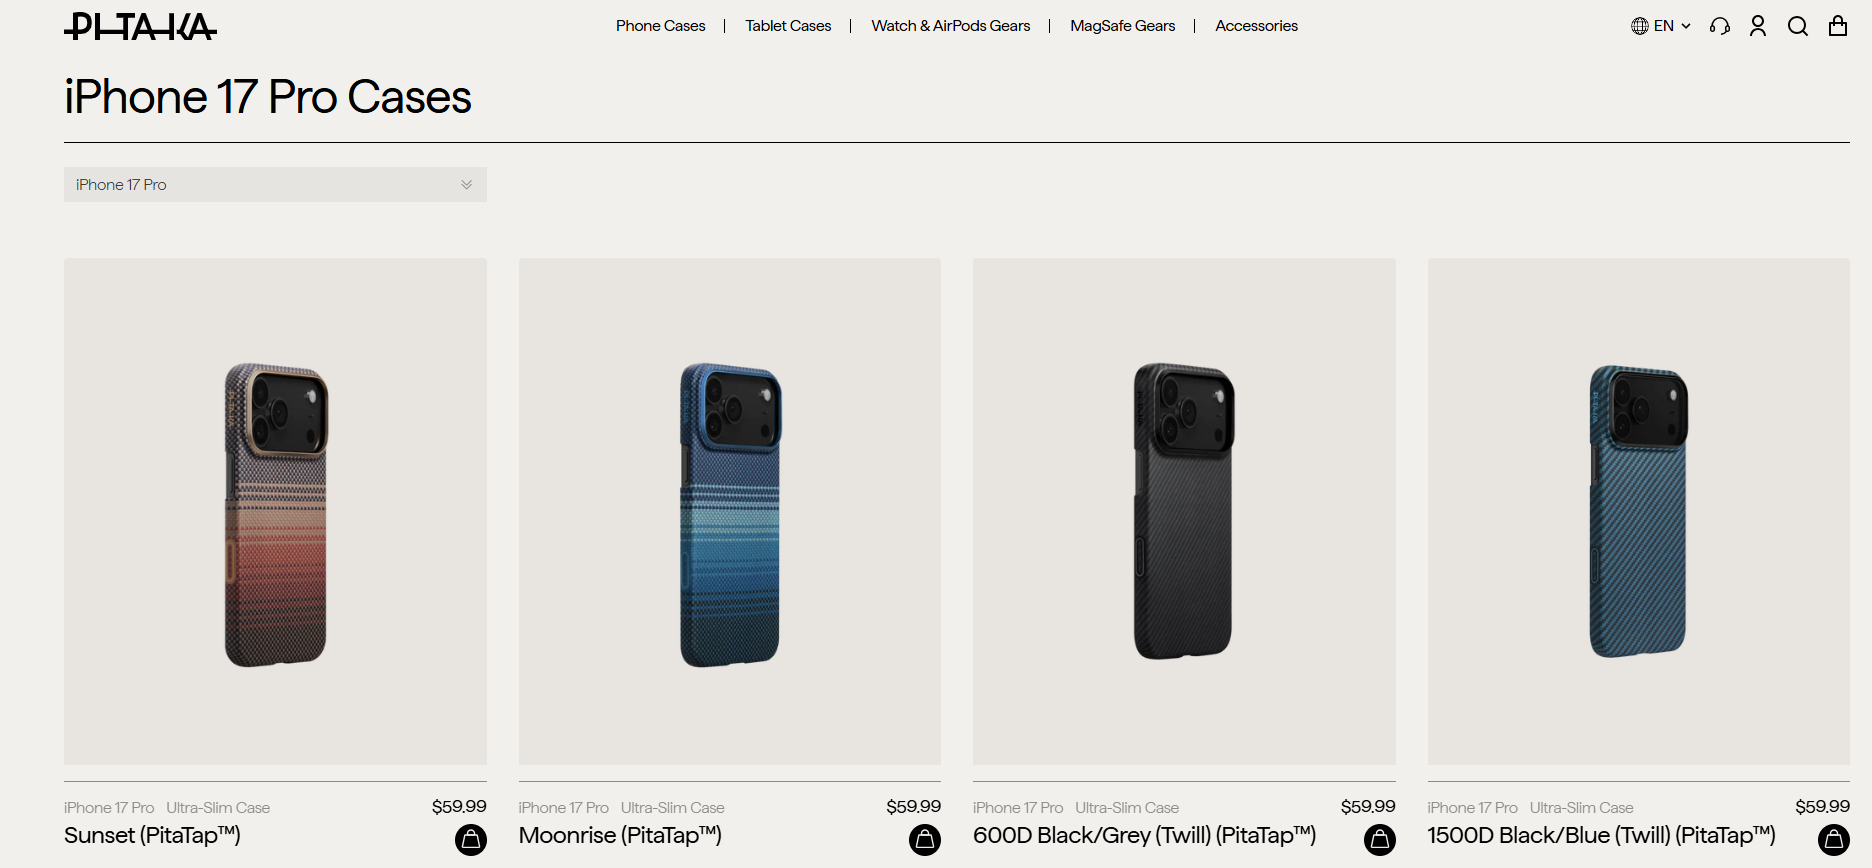Open the customer support headset icon
Image resolution: width=1872 pixels, height=868 pixels.
coord(1720,26)
